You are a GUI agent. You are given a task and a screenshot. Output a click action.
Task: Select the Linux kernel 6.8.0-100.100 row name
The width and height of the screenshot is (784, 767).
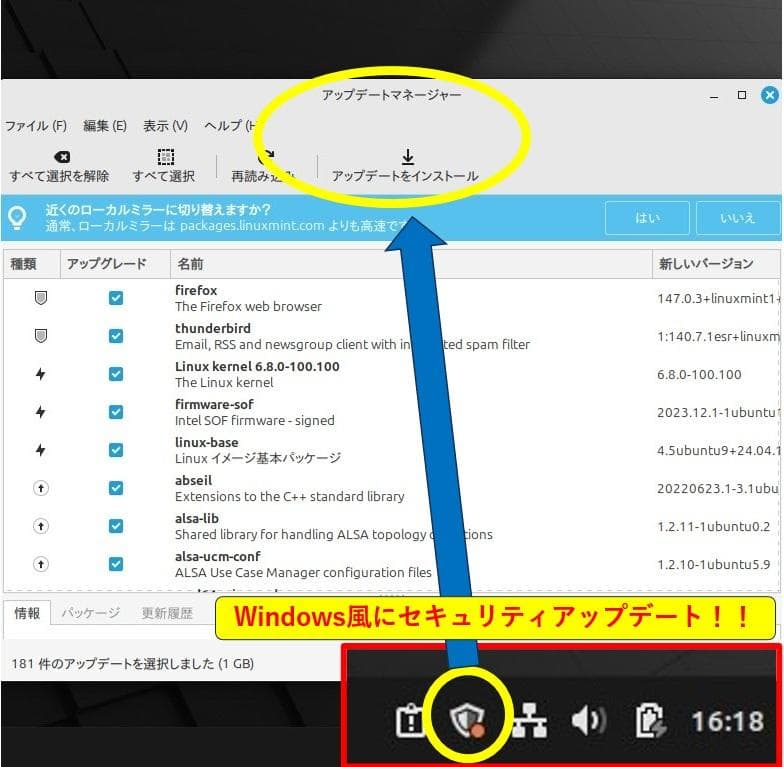(257, 366)
